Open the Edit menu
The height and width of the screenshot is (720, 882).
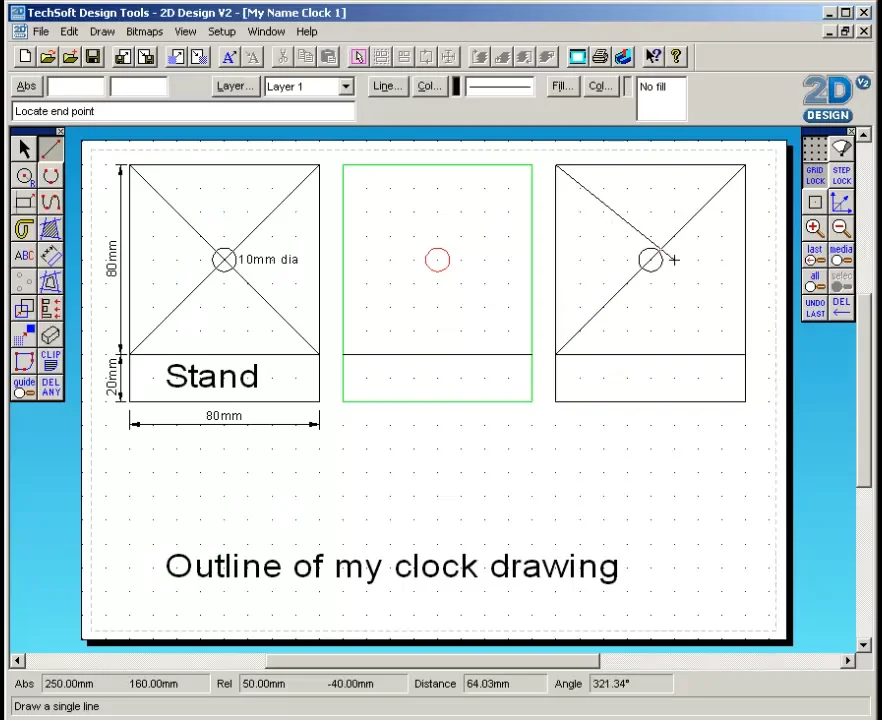click(x=69, y=32)
